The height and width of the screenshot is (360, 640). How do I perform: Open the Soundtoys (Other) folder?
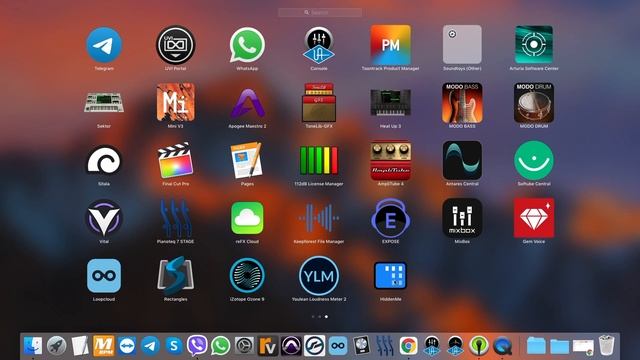[x=462, y=45]
